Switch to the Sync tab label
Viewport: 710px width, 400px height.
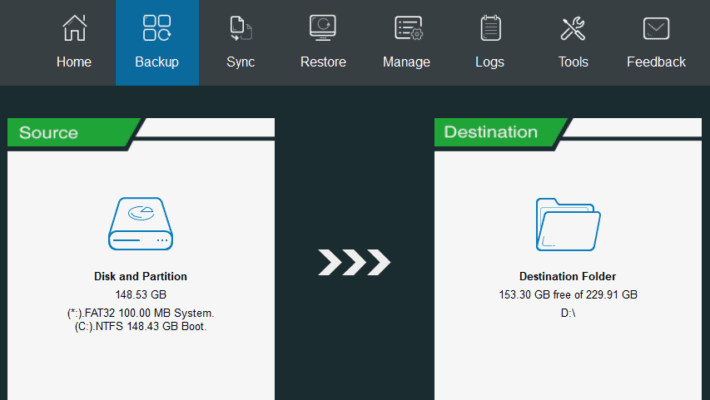(x=240, y=62)
